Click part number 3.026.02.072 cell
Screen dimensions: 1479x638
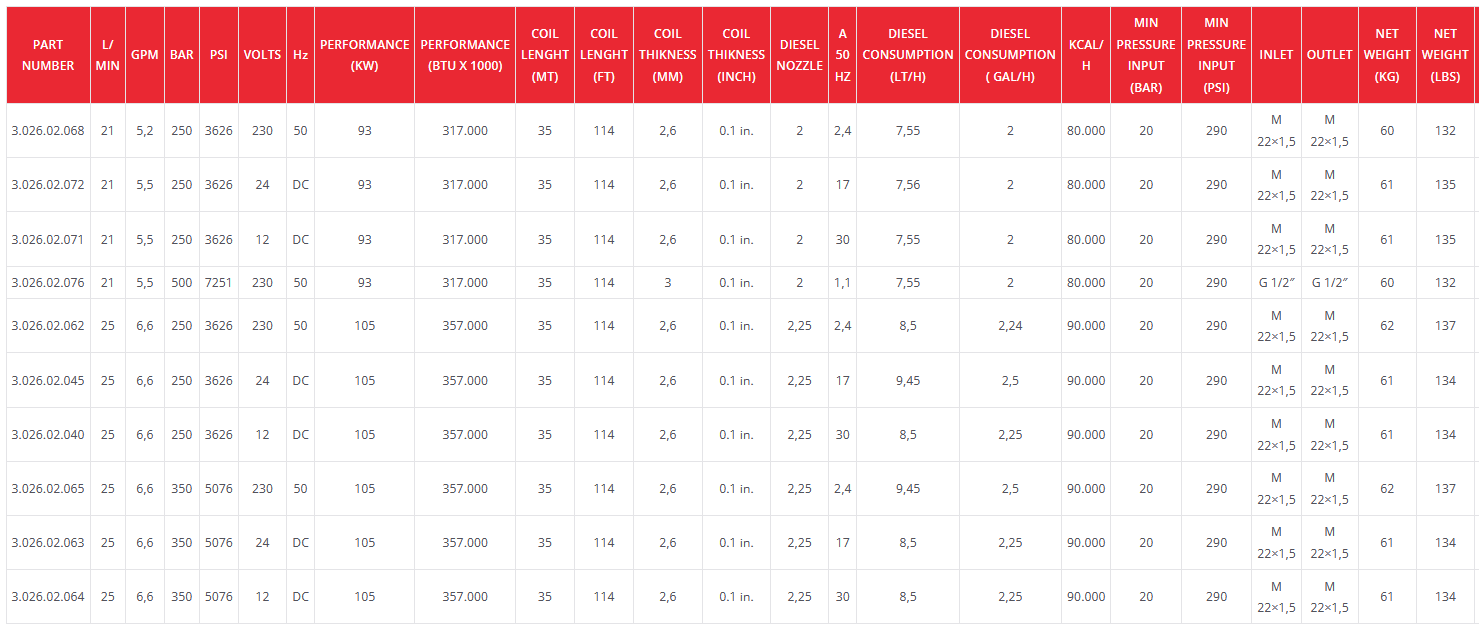pyautogui.click(x=48, y=185)
